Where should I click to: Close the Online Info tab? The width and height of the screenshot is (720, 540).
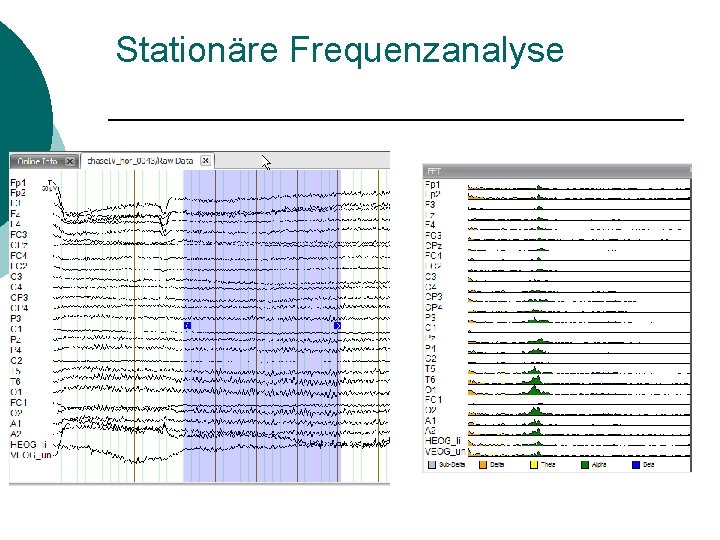pyautogui.click(x=70, y=161)
